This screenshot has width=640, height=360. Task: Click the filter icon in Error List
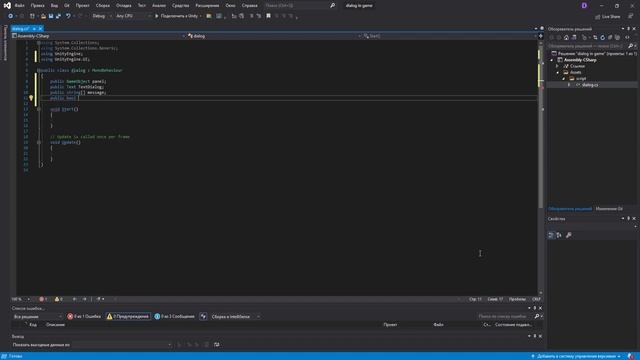(203, 316)
